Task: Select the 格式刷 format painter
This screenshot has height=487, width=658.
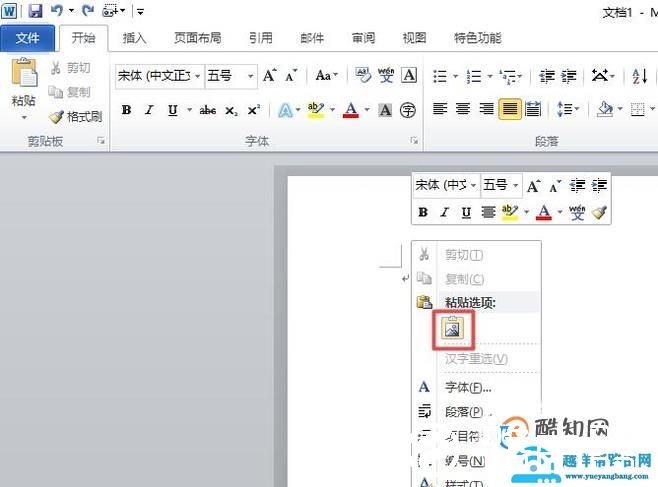Action: pos(76,117)
